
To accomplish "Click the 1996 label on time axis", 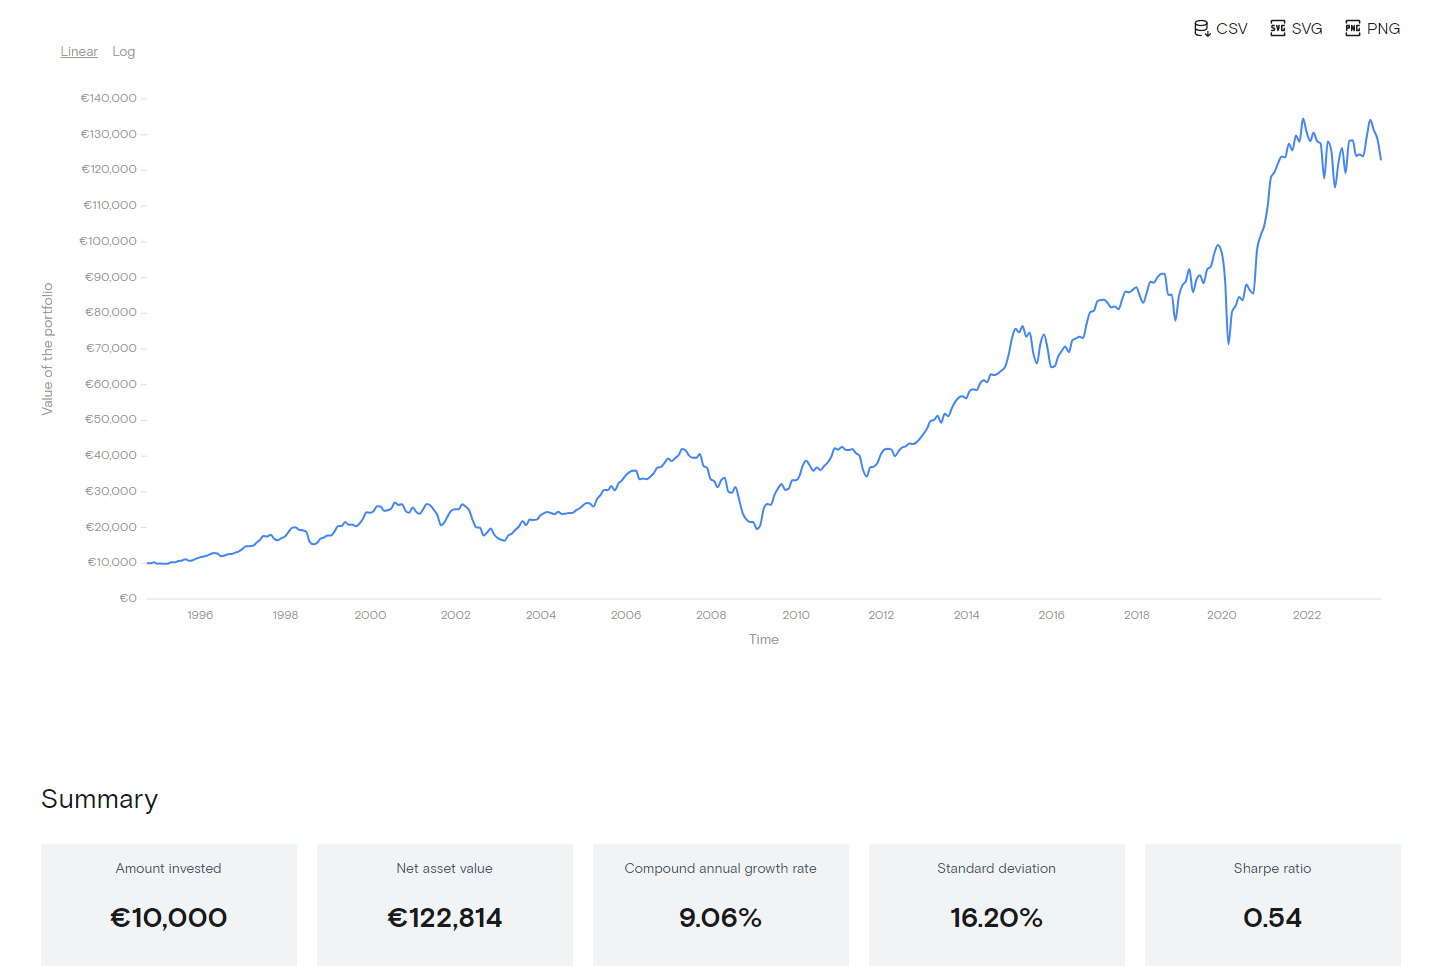I will tap(200, 615).
